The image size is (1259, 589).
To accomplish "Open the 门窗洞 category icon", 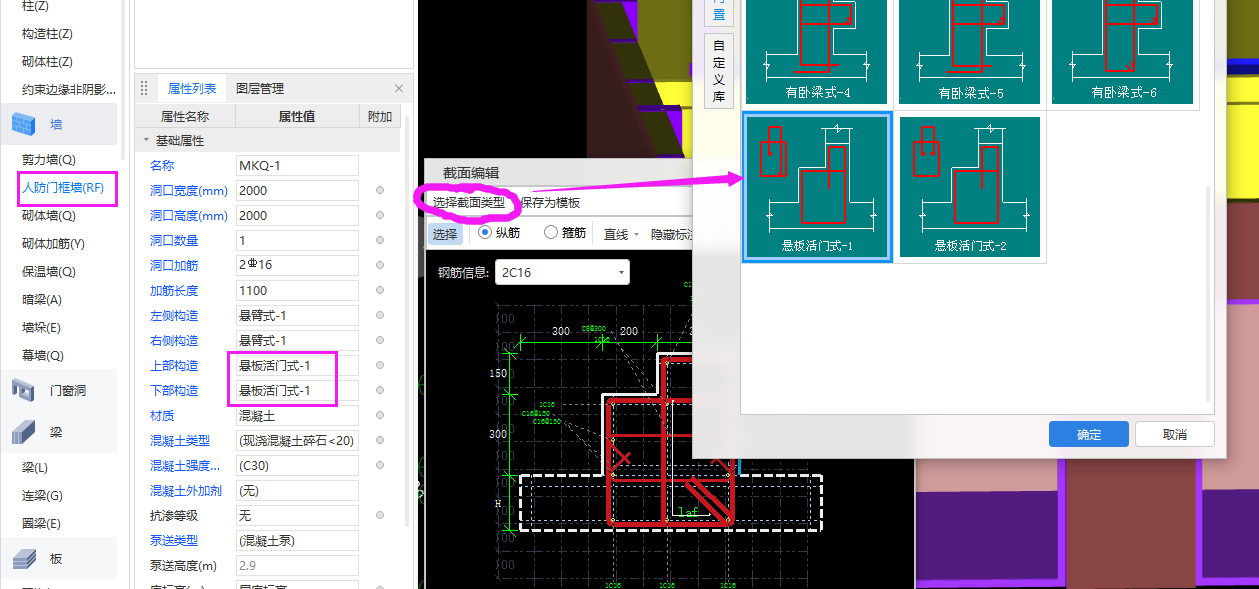I will (x=23, y=390).
